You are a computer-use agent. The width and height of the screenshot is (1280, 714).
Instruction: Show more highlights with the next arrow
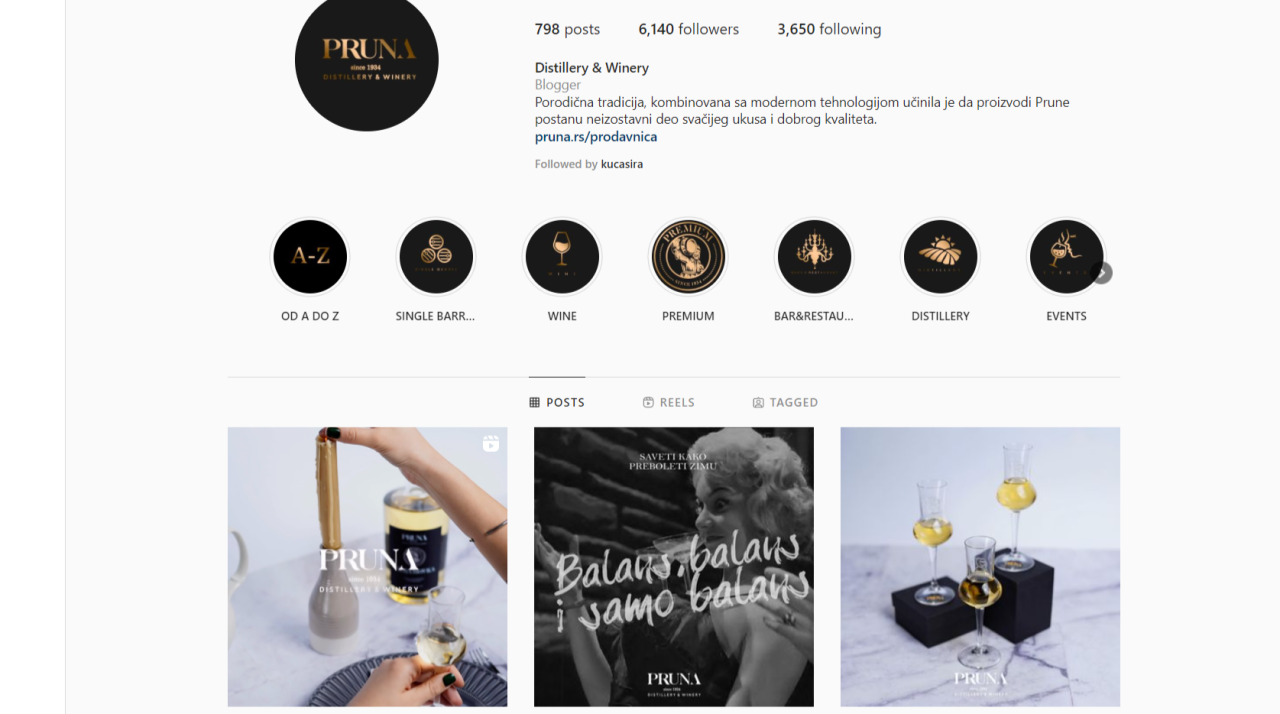[x=1101, y=273]
